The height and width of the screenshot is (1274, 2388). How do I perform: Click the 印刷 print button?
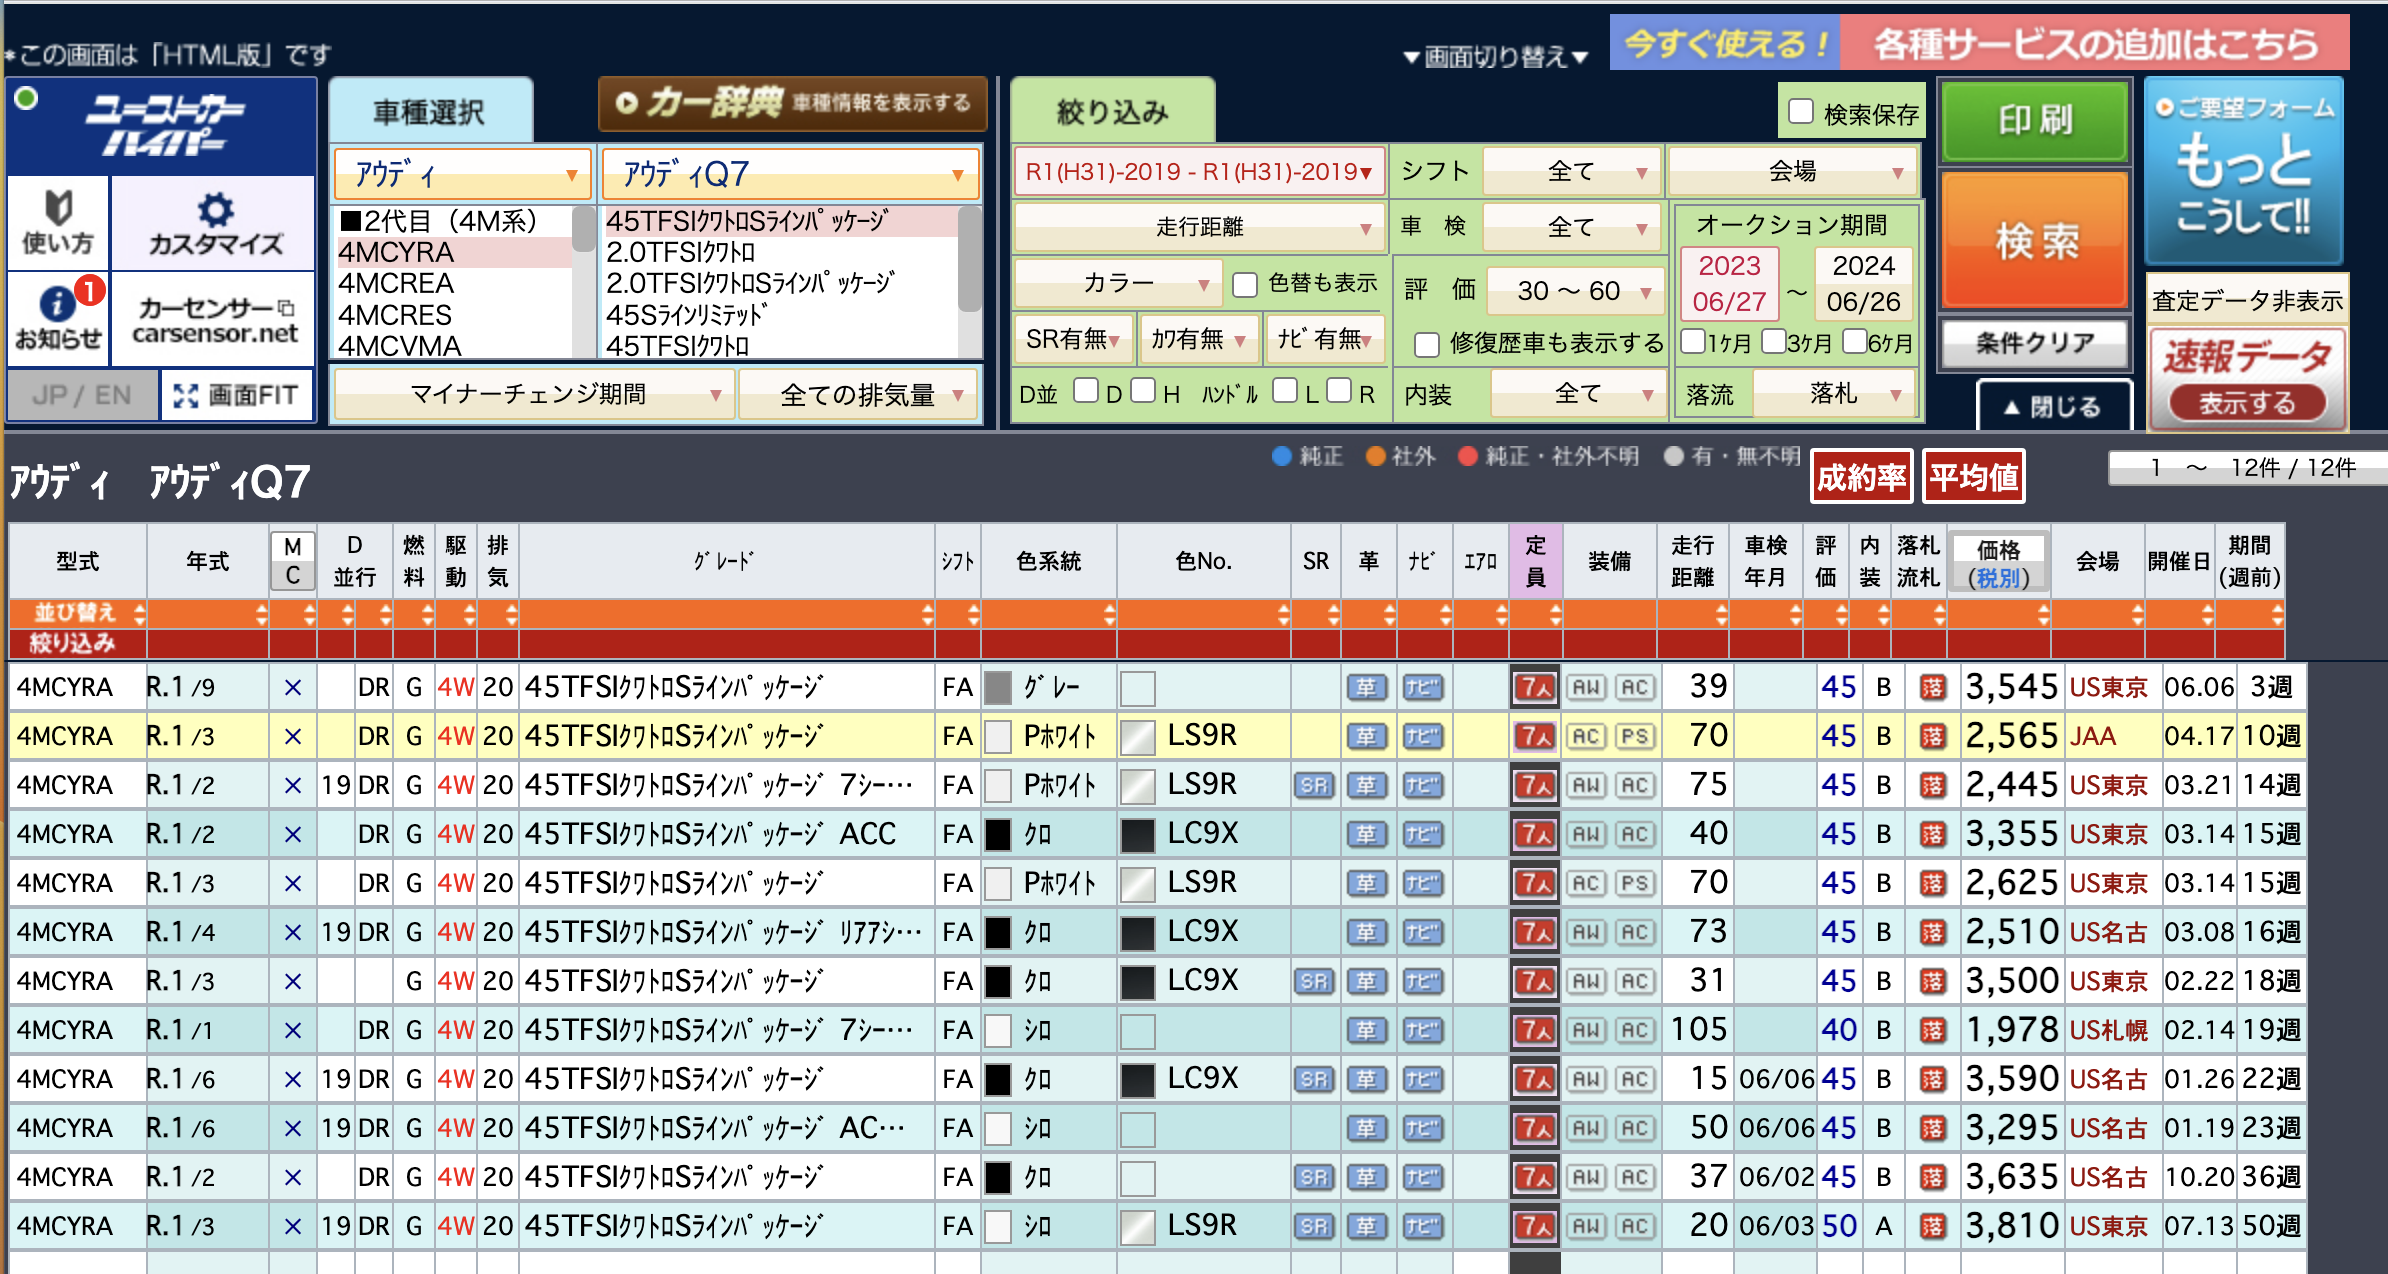[2035, 121]
